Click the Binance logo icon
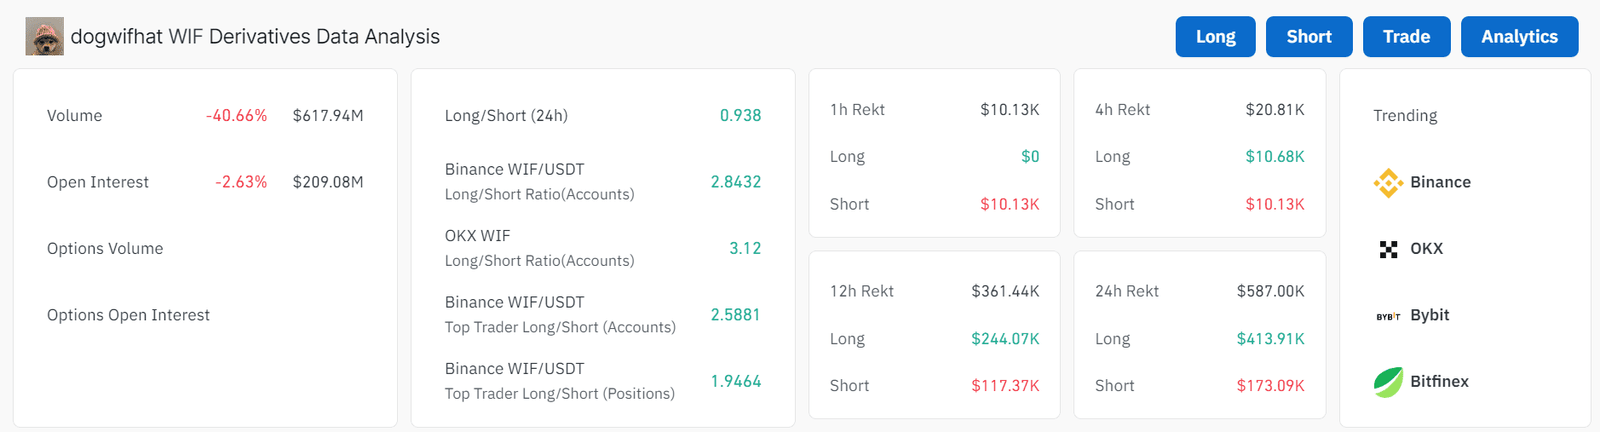 point(1388,183)
